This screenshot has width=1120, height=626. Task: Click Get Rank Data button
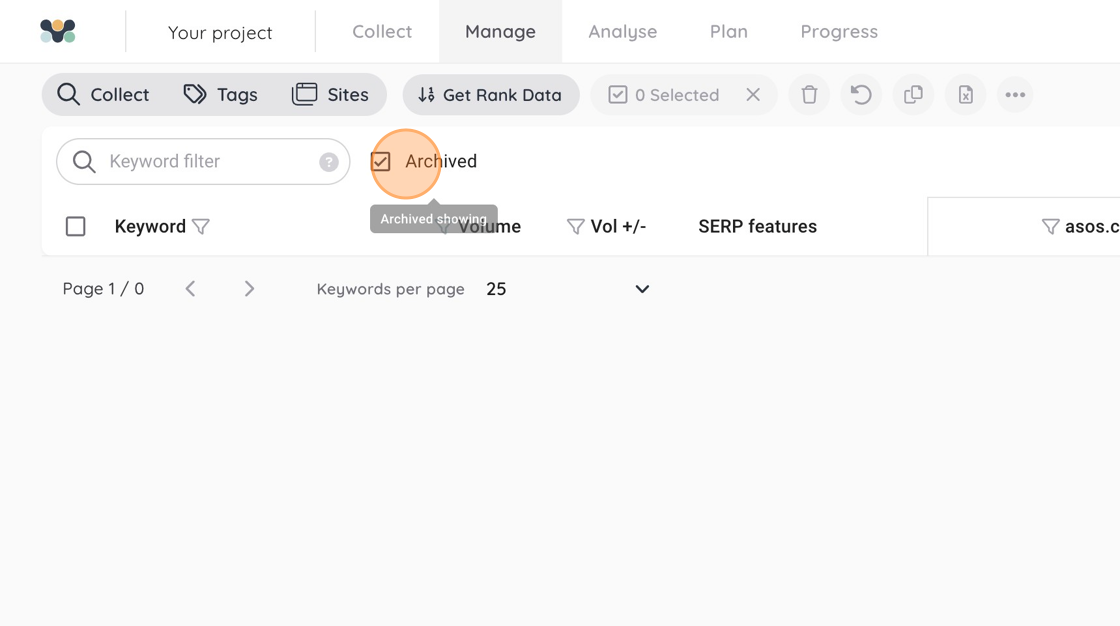(x=491, y=94)
